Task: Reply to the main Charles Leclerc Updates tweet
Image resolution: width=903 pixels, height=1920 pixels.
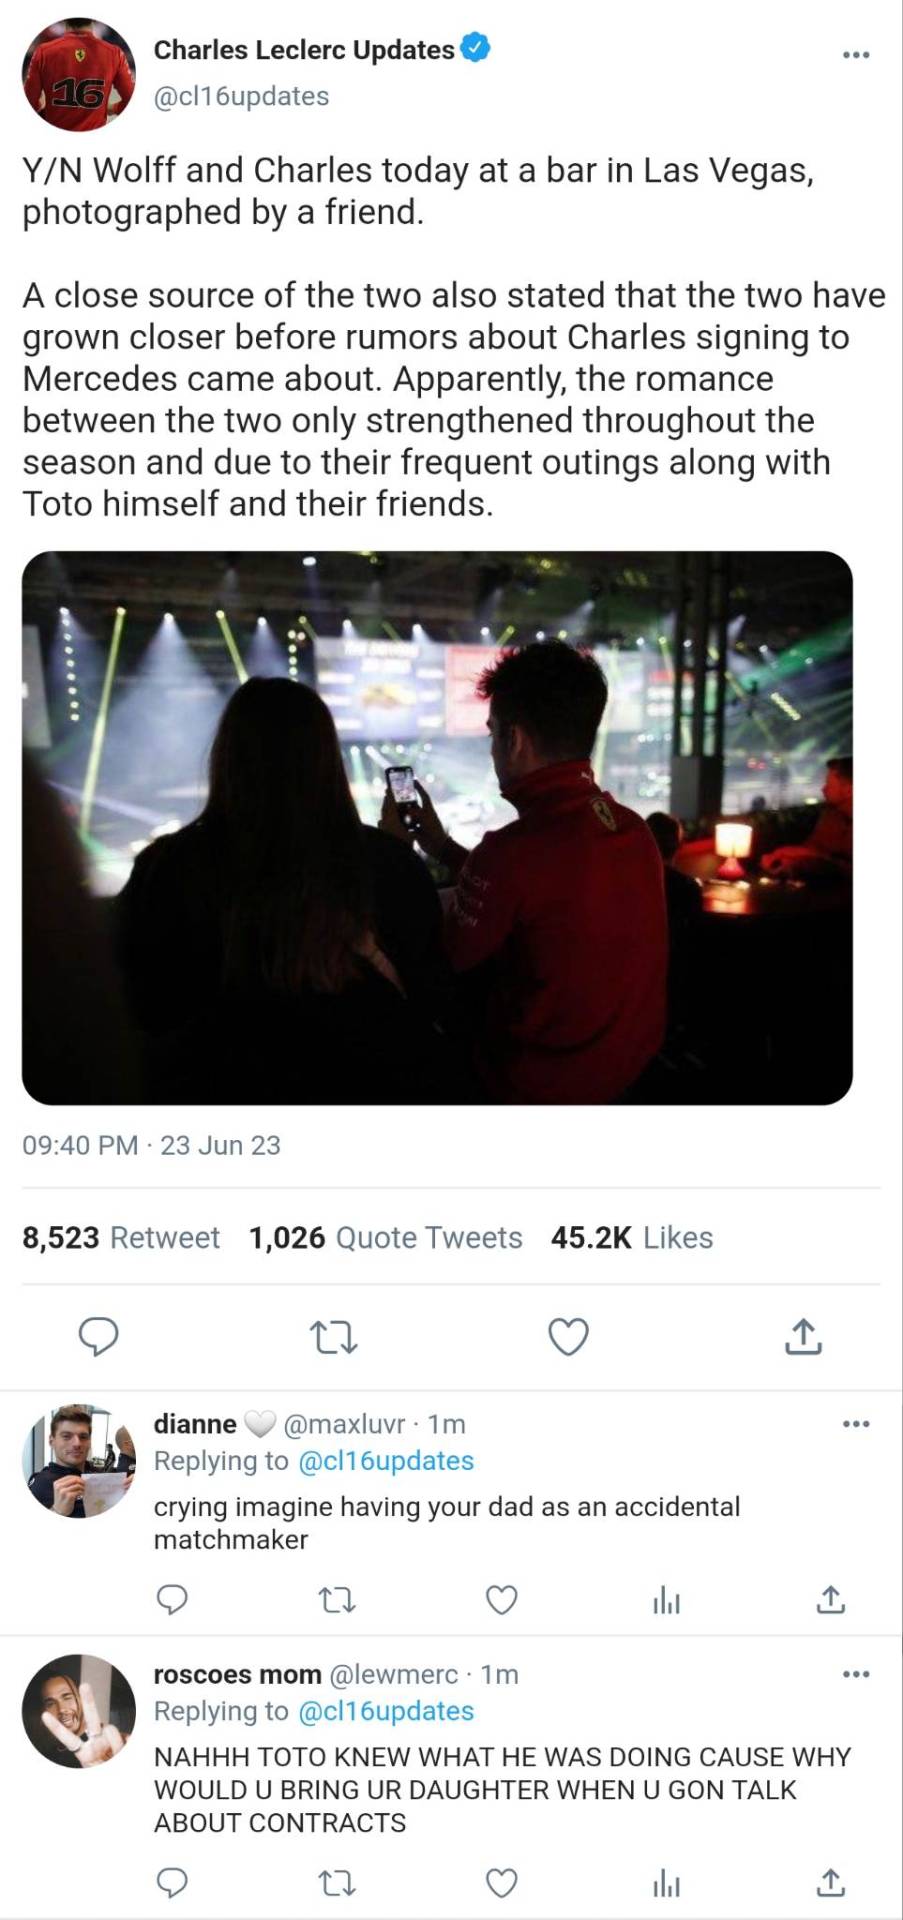Action: tap(98, 1336)
